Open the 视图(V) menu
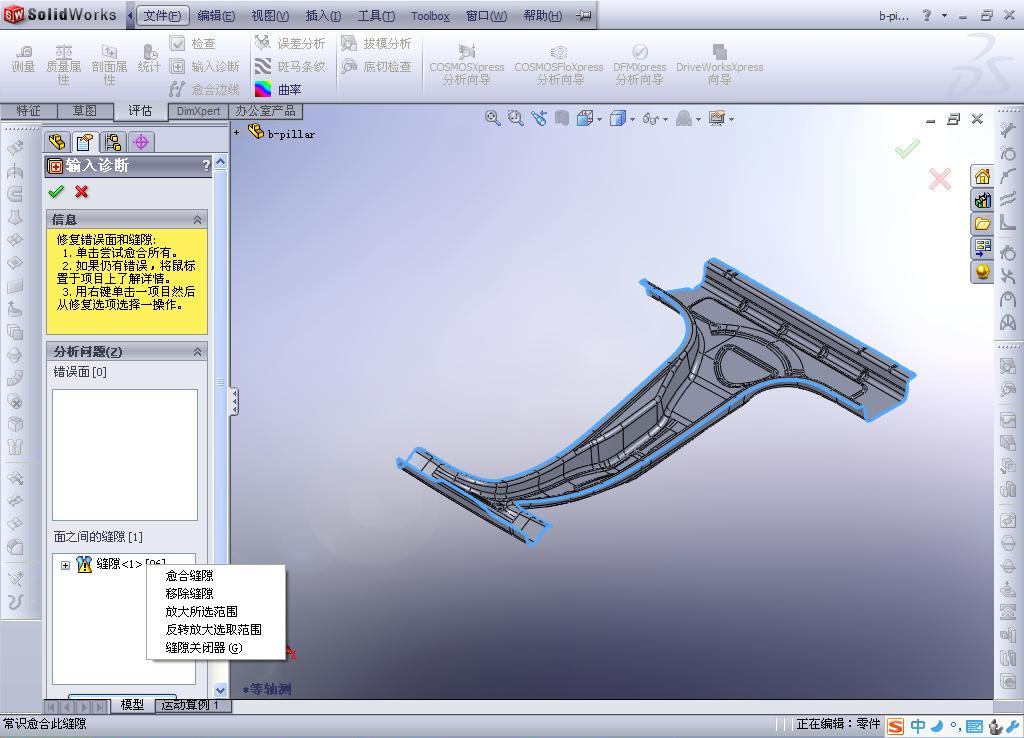 tap(270, 15)
